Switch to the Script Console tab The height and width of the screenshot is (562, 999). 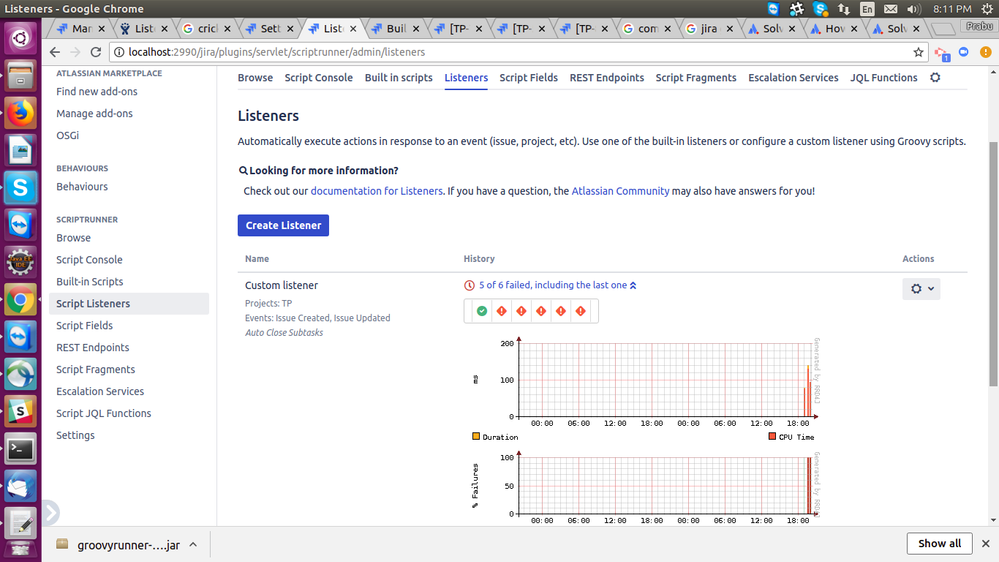[x=319, y=78]
